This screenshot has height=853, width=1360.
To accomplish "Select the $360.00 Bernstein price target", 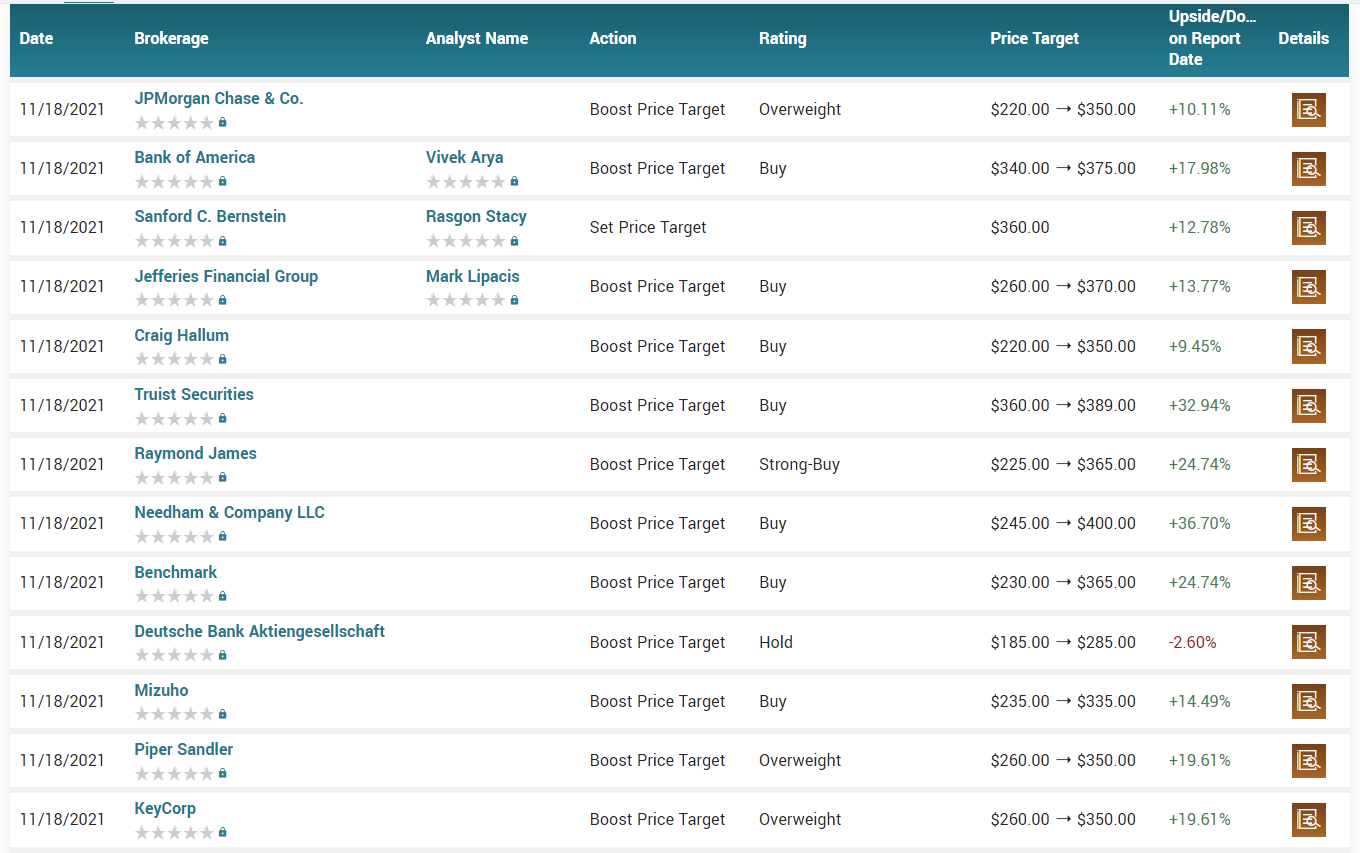I will tap(1020, 227).
